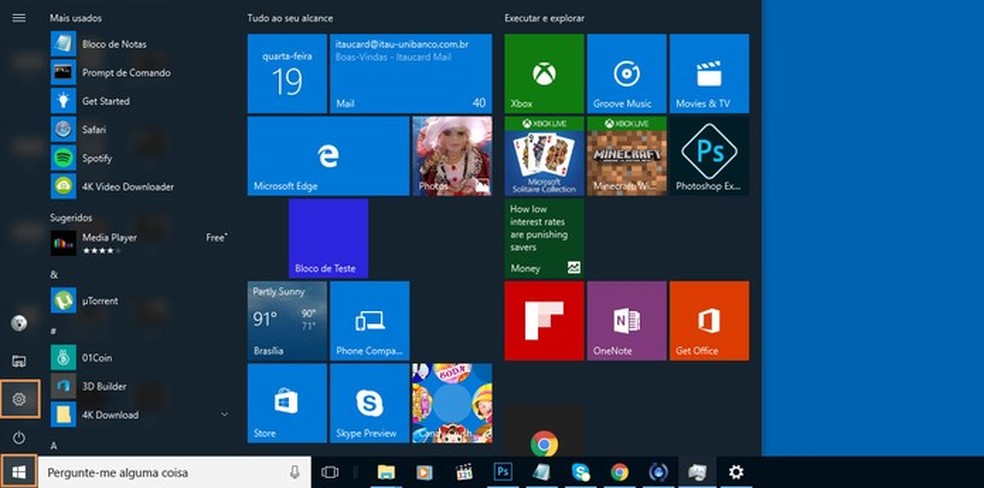Launch 3D Builder
The image size is (984, 488).
(x=139, y=386)
